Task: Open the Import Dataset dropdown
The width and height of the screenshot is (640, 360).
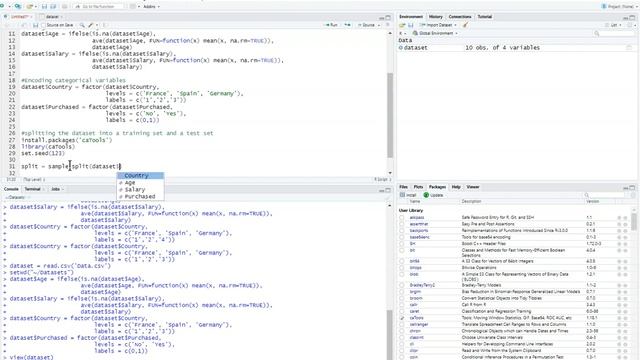Action: 438,25
